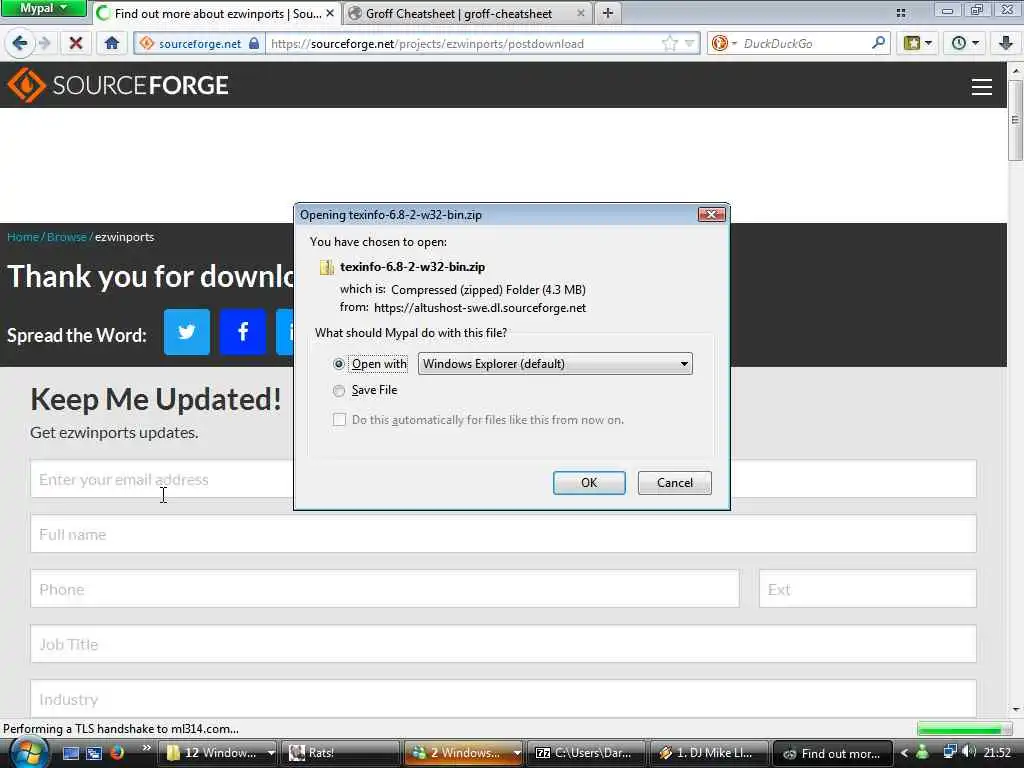Open the bookmarks menu button
This screenshot has height=768, width=1024.
[x=917, y=44]
